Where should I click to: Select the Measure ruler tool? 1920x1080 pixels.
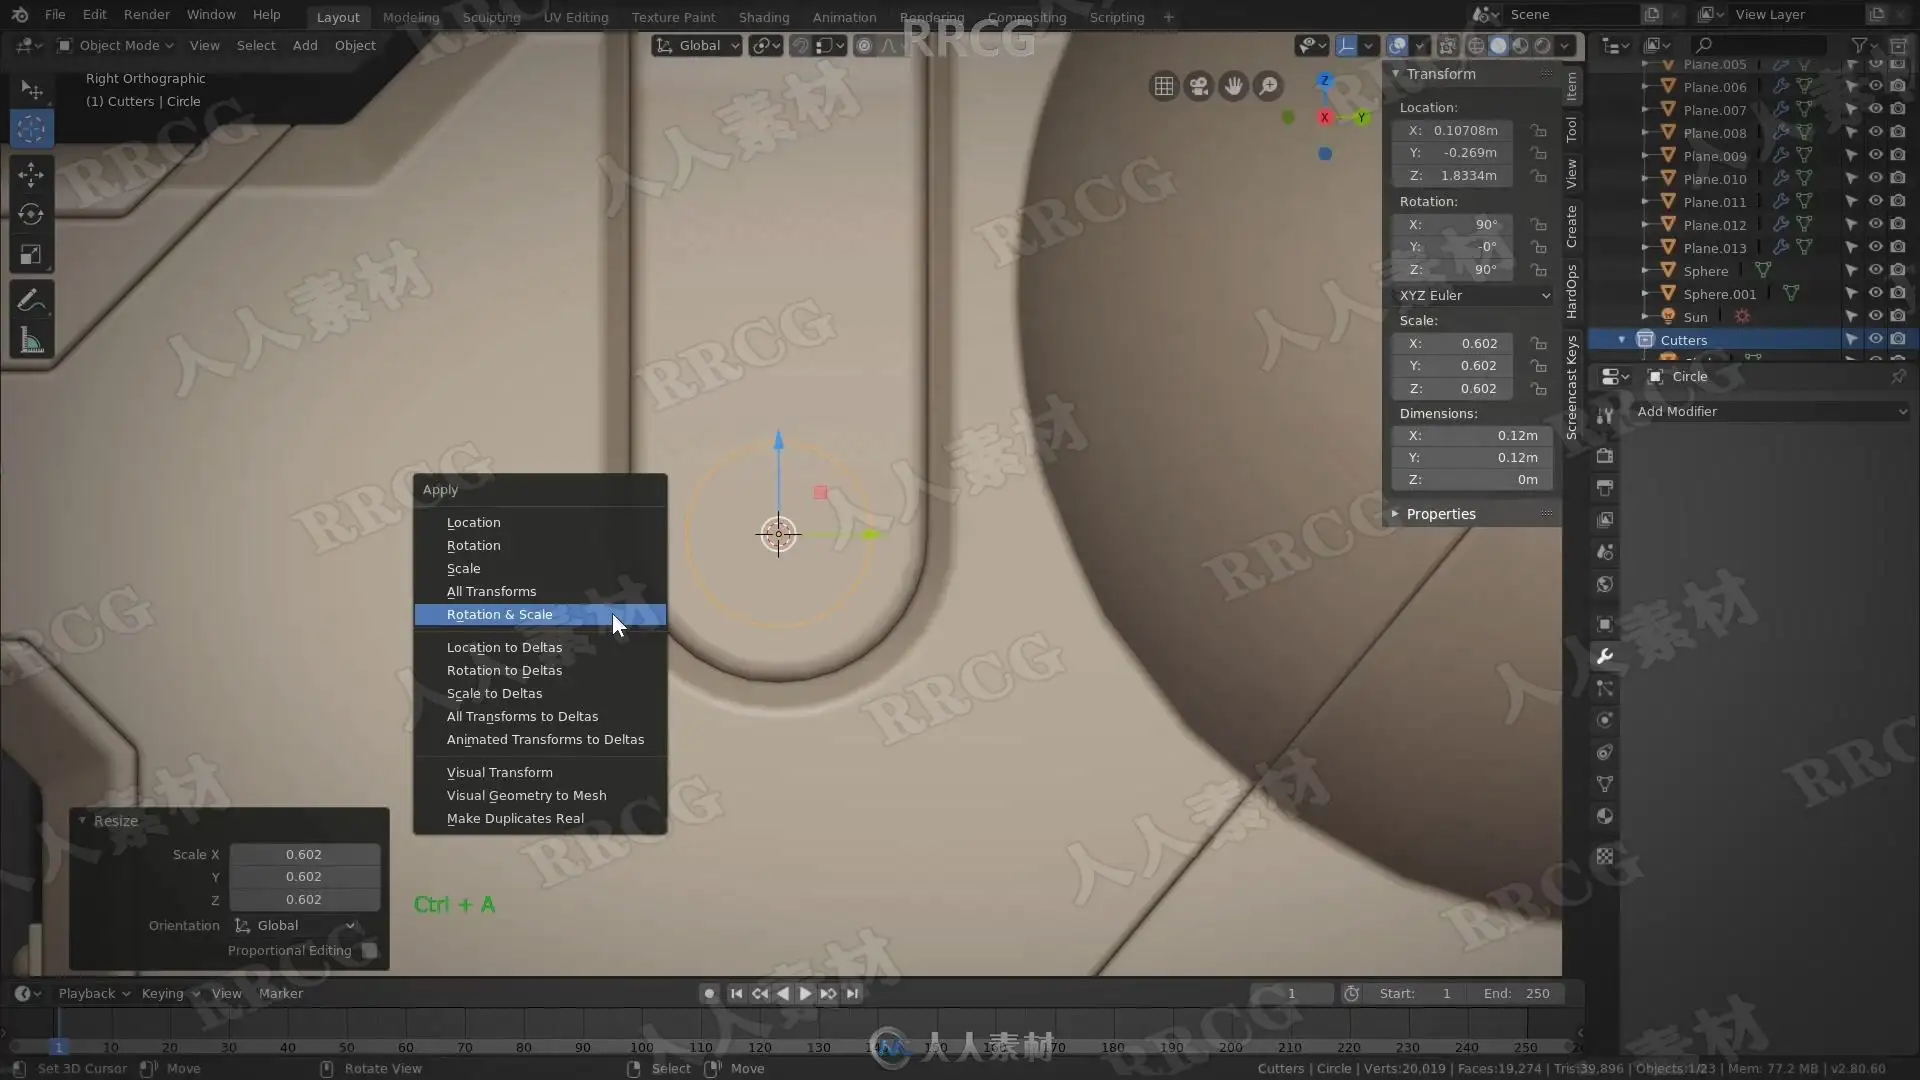click(x=31, y=342)
